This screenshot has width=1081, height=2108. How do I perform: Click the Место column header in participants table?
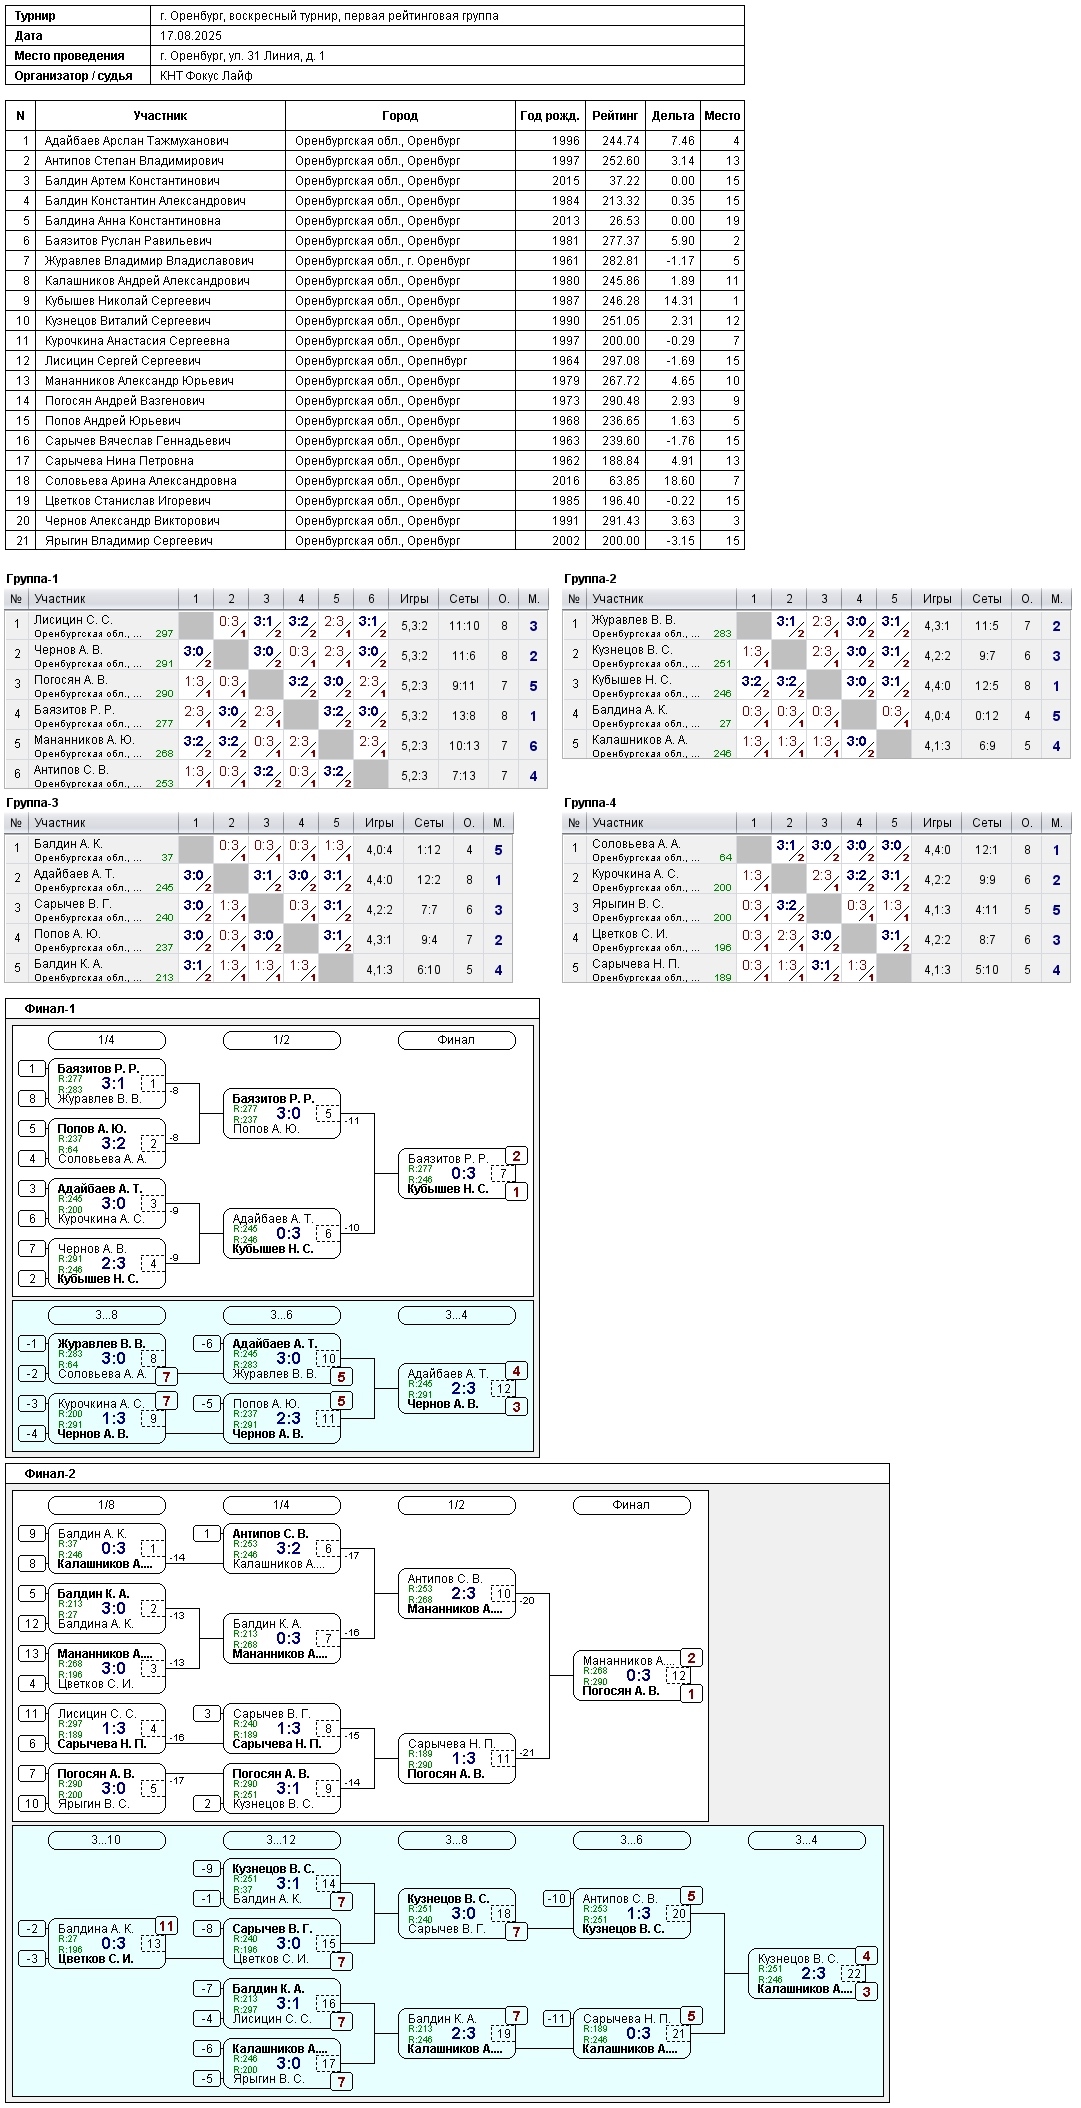[x=721, y=116]
